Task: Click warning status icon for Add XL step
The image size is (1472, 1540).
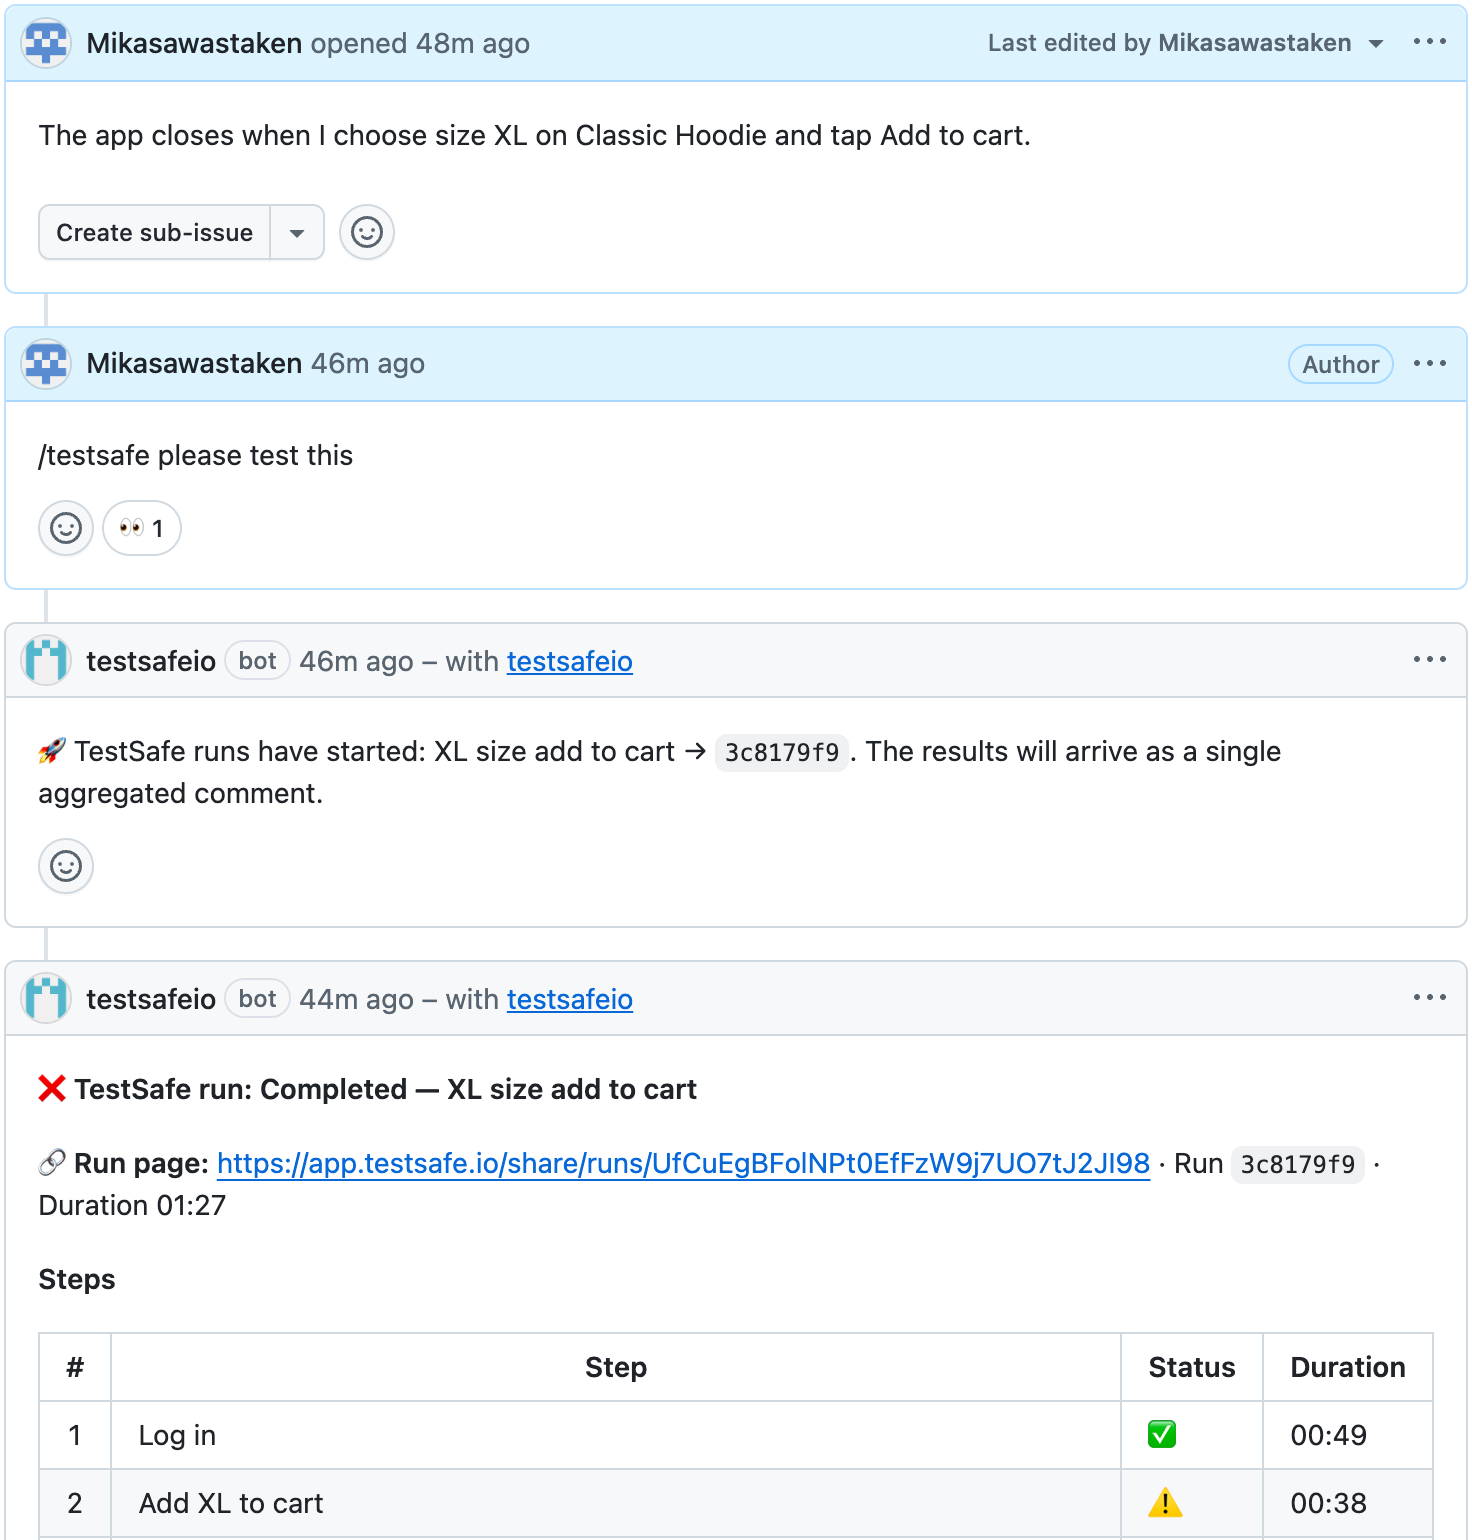Action: [1165, 1503]
